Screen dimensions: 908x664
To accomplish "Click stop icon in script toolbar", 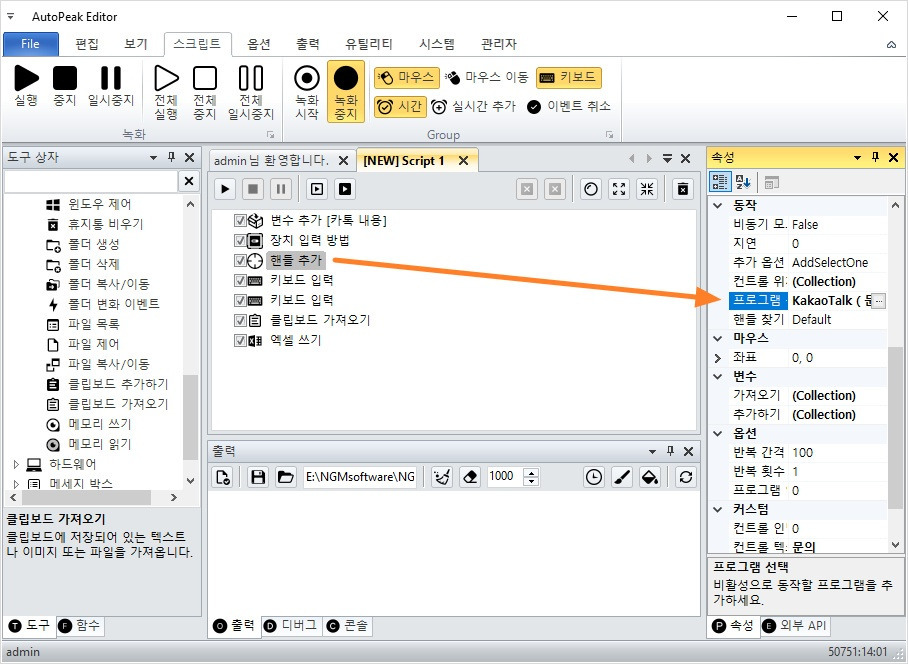I will click(x=252, y=189).
